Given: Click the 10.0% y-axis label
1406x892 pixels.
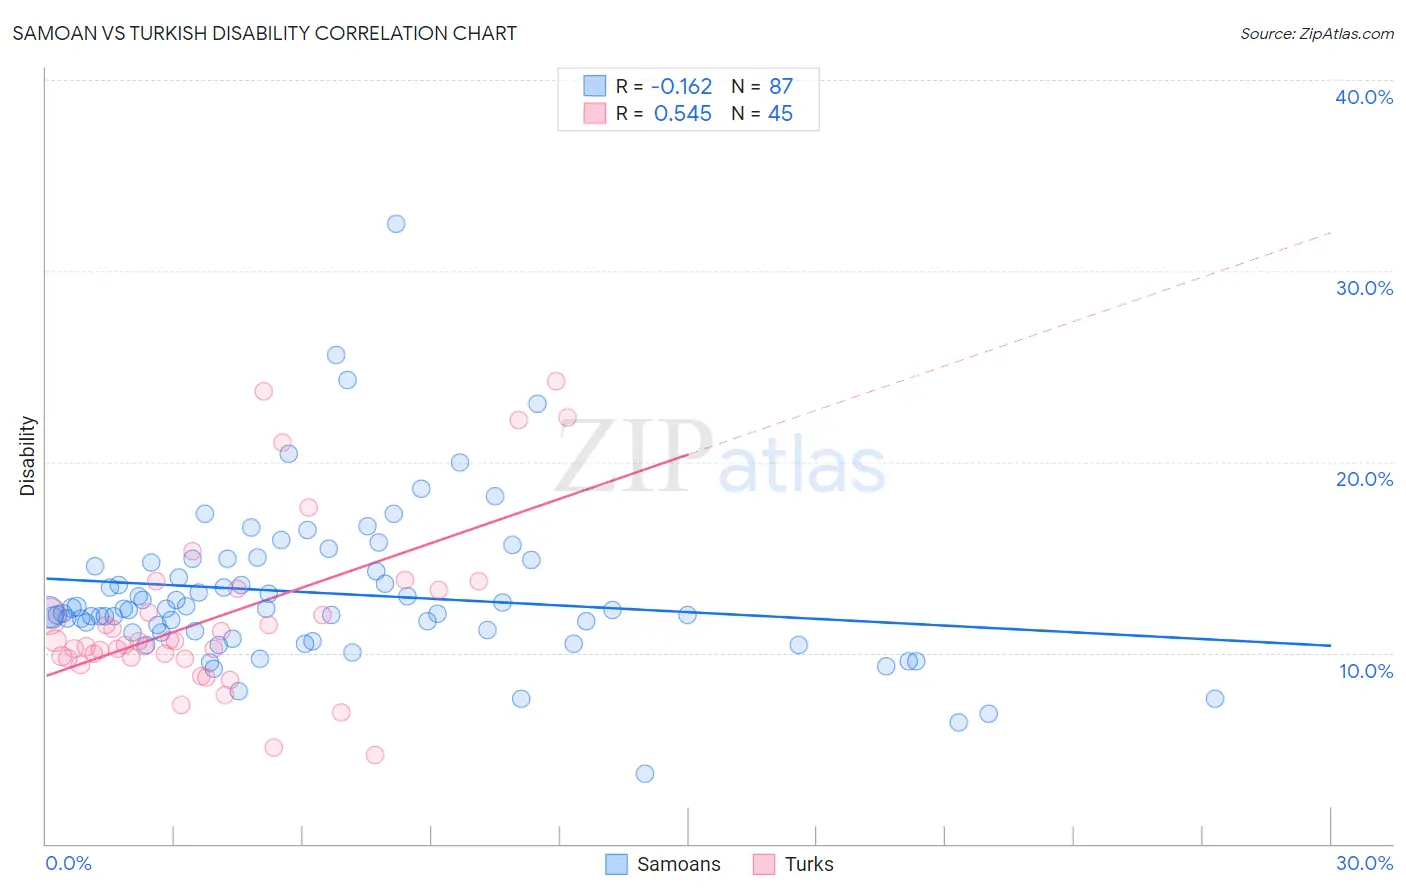Looking at the screenshot, I should tap(1366, 671).
